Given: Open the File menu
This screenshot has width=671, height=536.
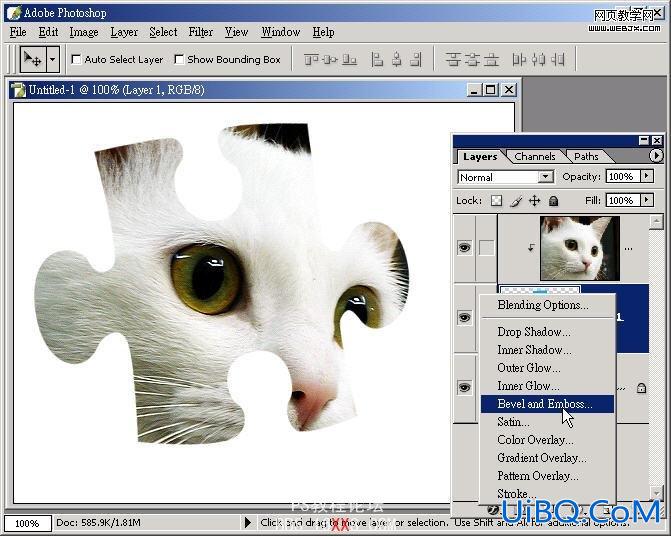Looking at the screenshot, I should pos(18,32).
